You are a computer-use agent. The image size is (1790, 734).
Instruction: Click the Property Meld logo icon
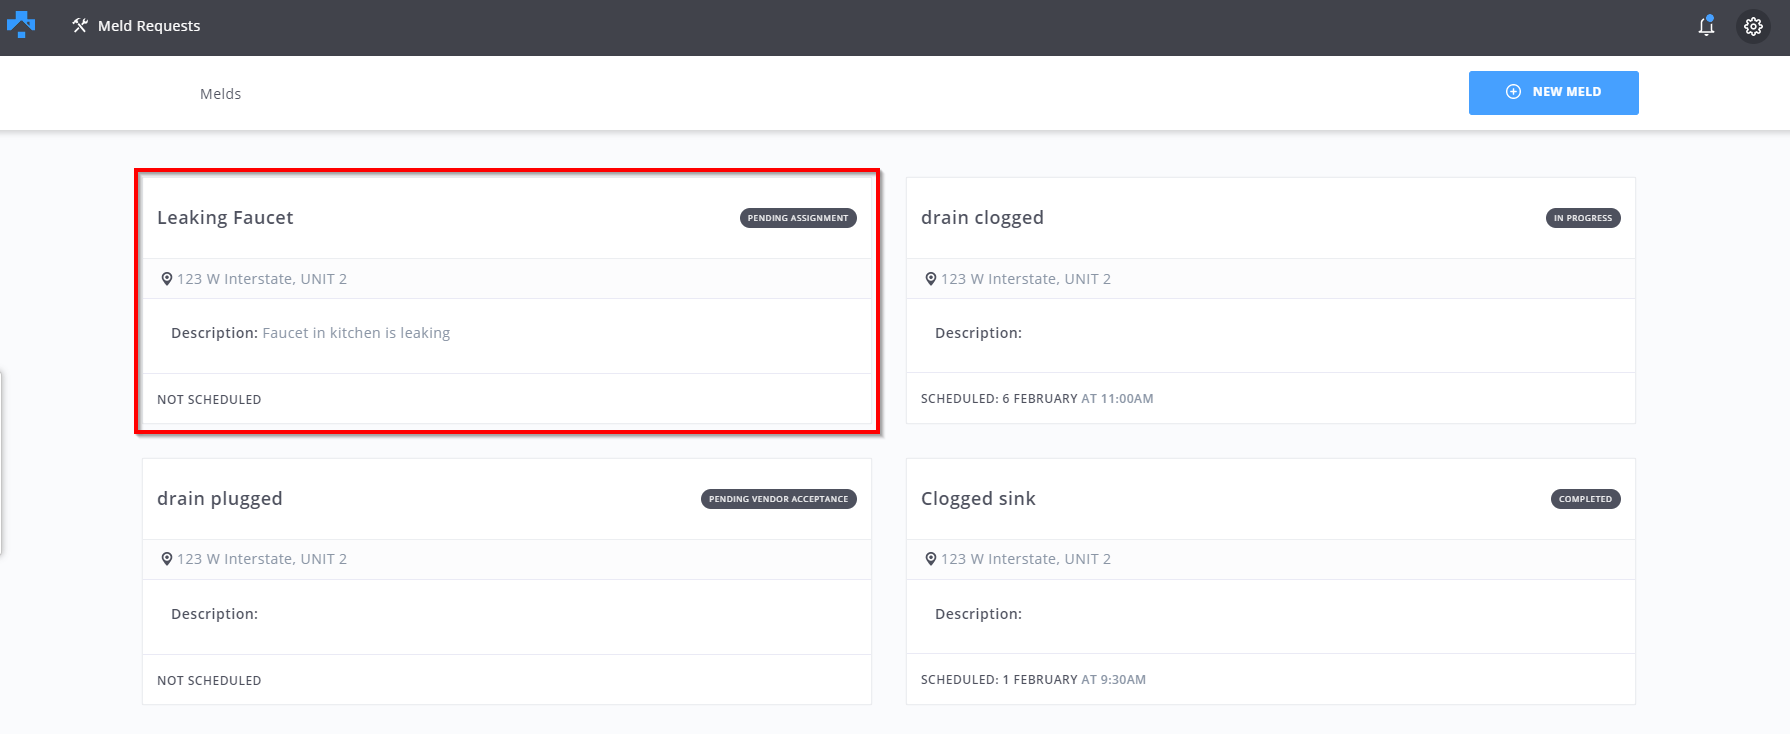point(21,25)
